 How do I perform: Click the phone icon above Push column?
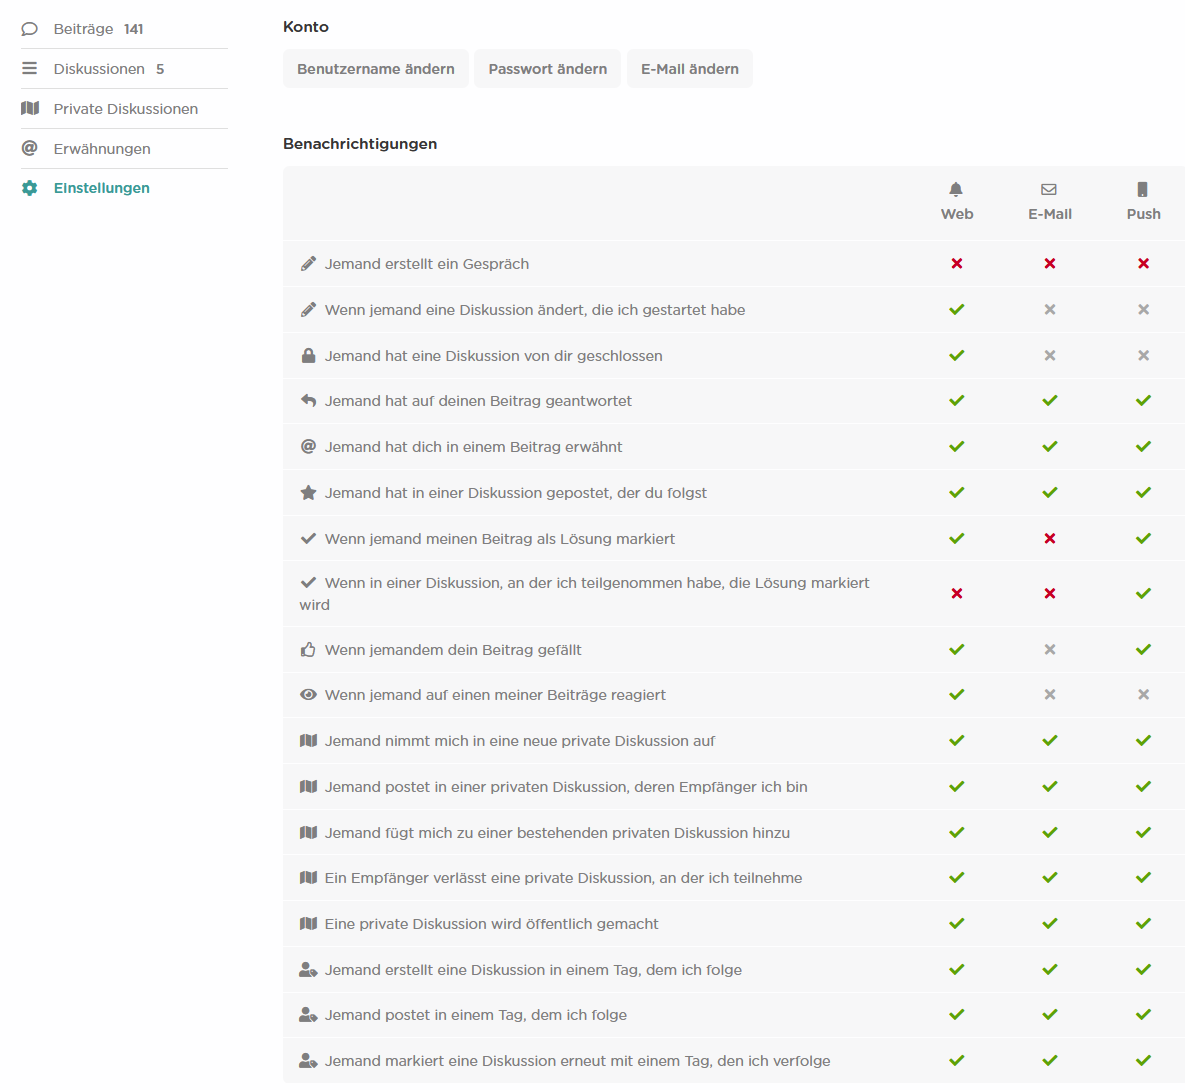click(1143, 189)
